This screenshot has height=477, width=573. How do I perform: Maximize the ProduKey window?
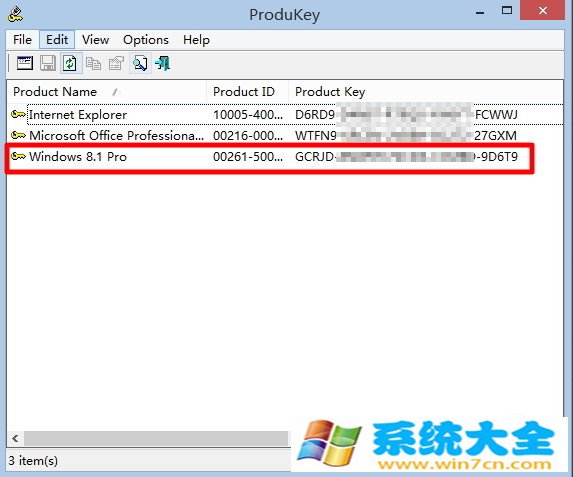coord(507,11)
